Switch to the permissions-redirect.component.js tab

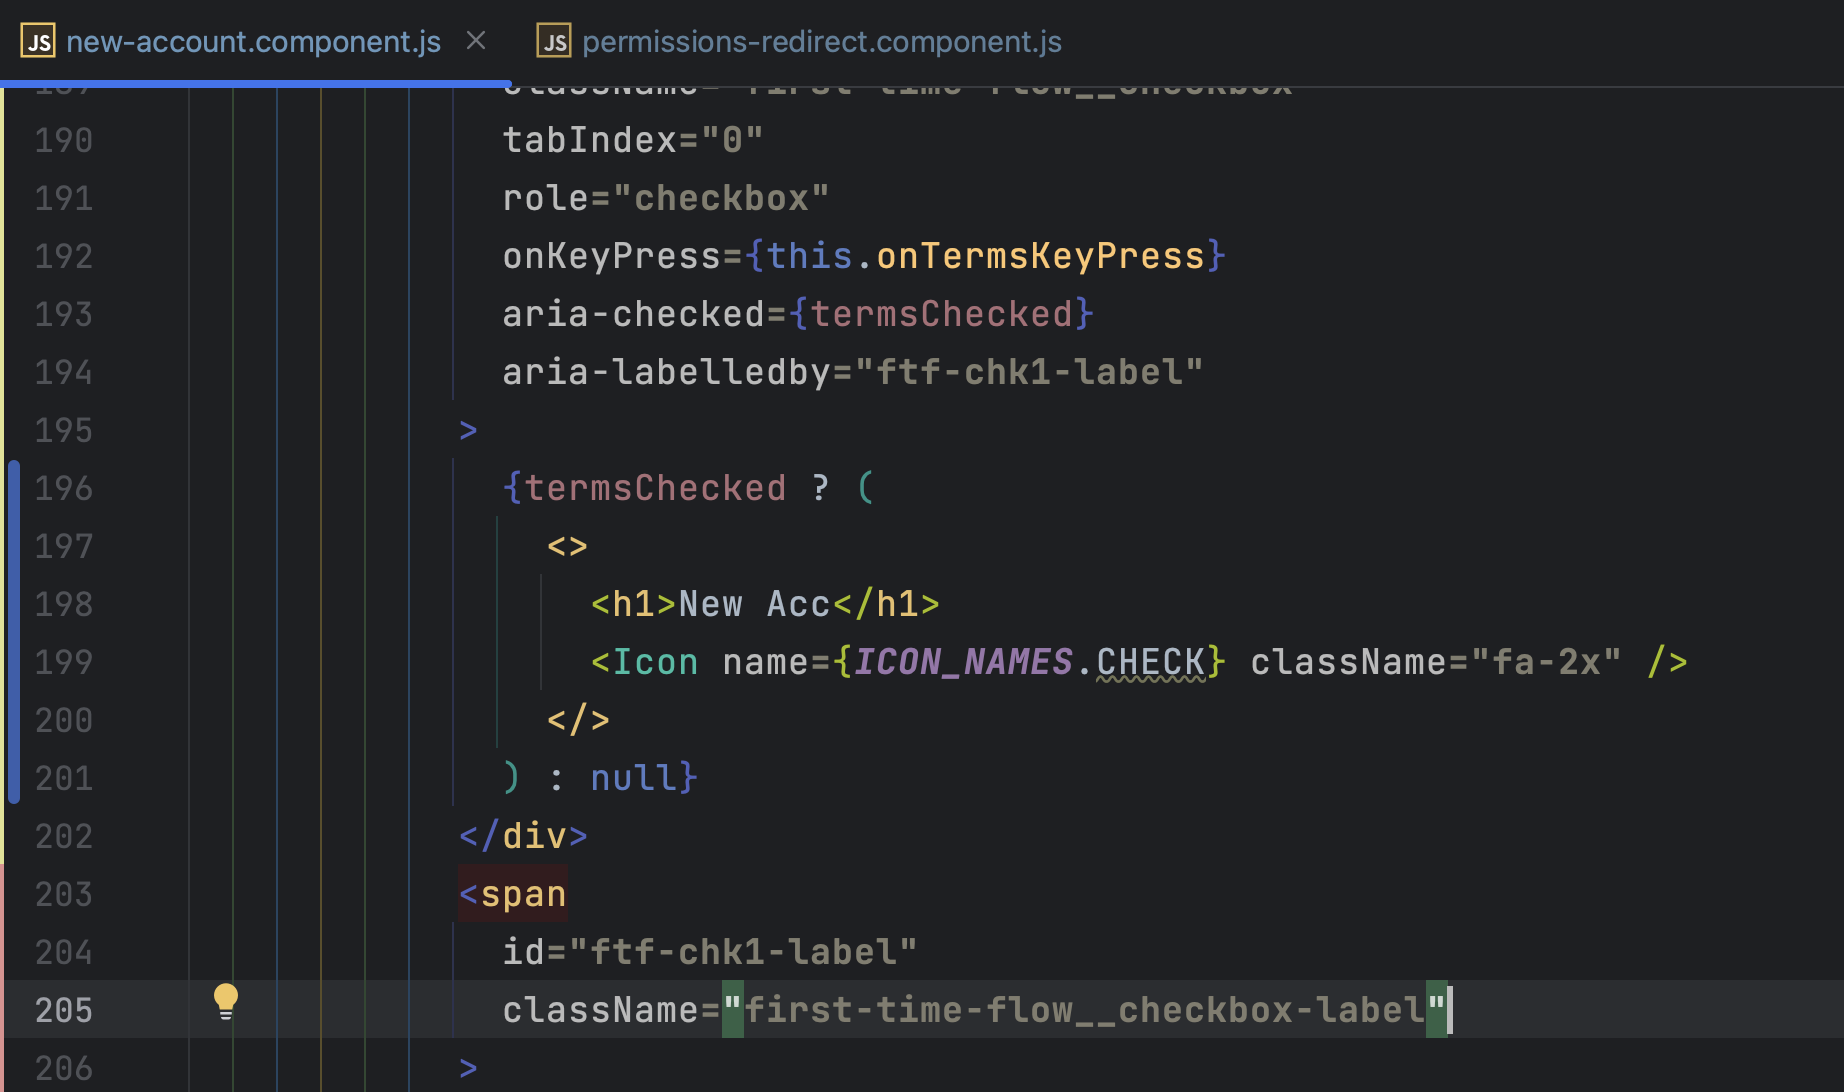click(x=822, y=41)
